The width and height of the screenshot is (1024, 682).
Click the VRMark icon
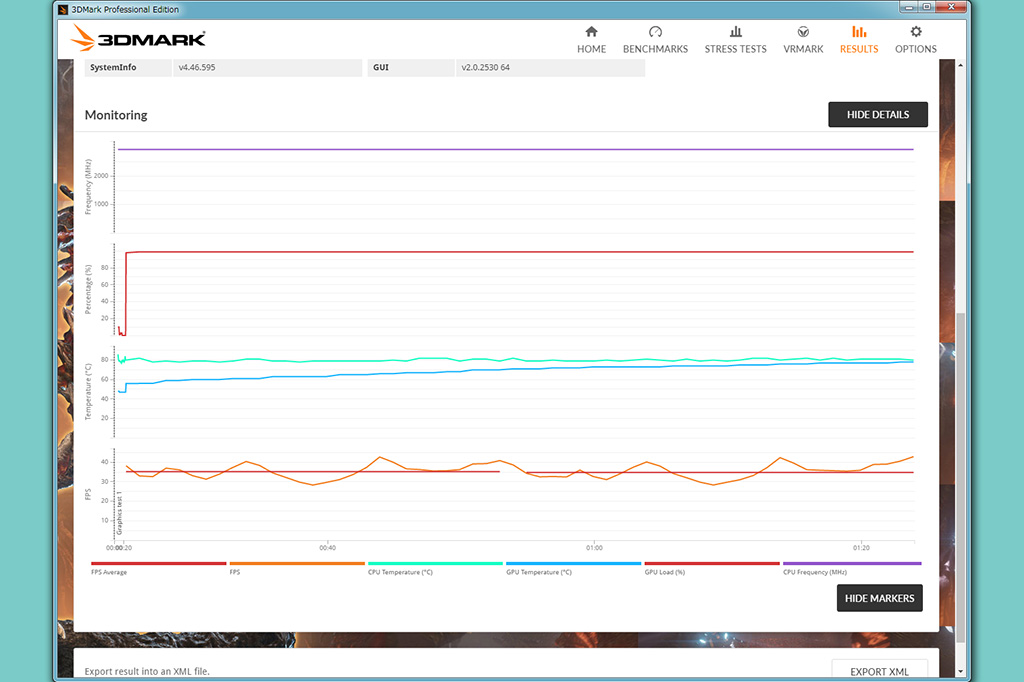click(x=803, y=31)
